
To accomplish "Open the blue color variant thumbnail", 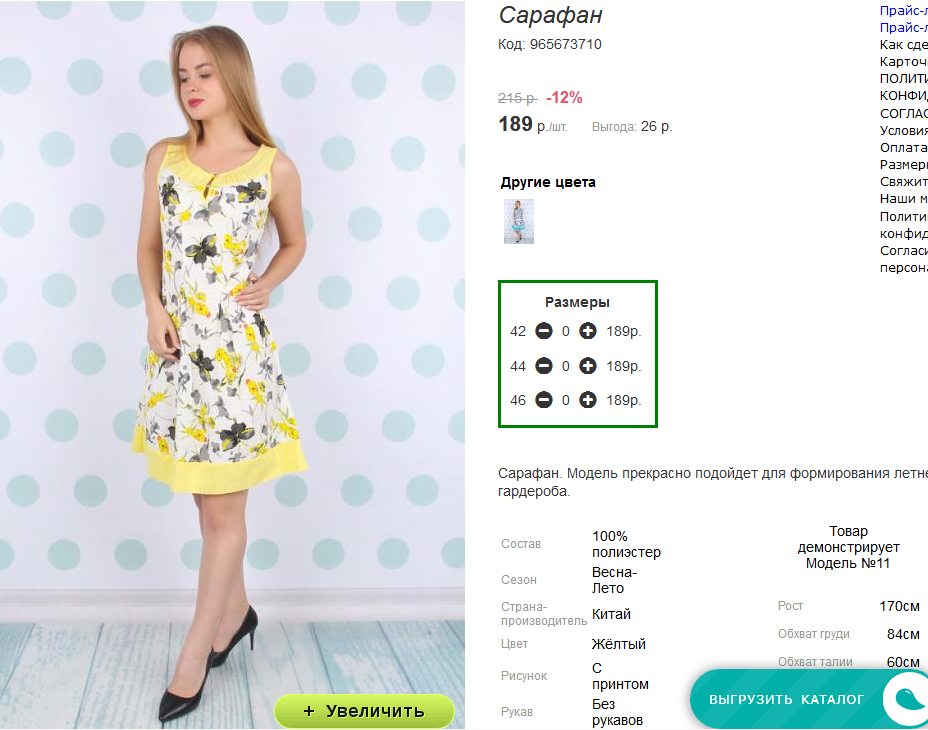I will [519, 221].
